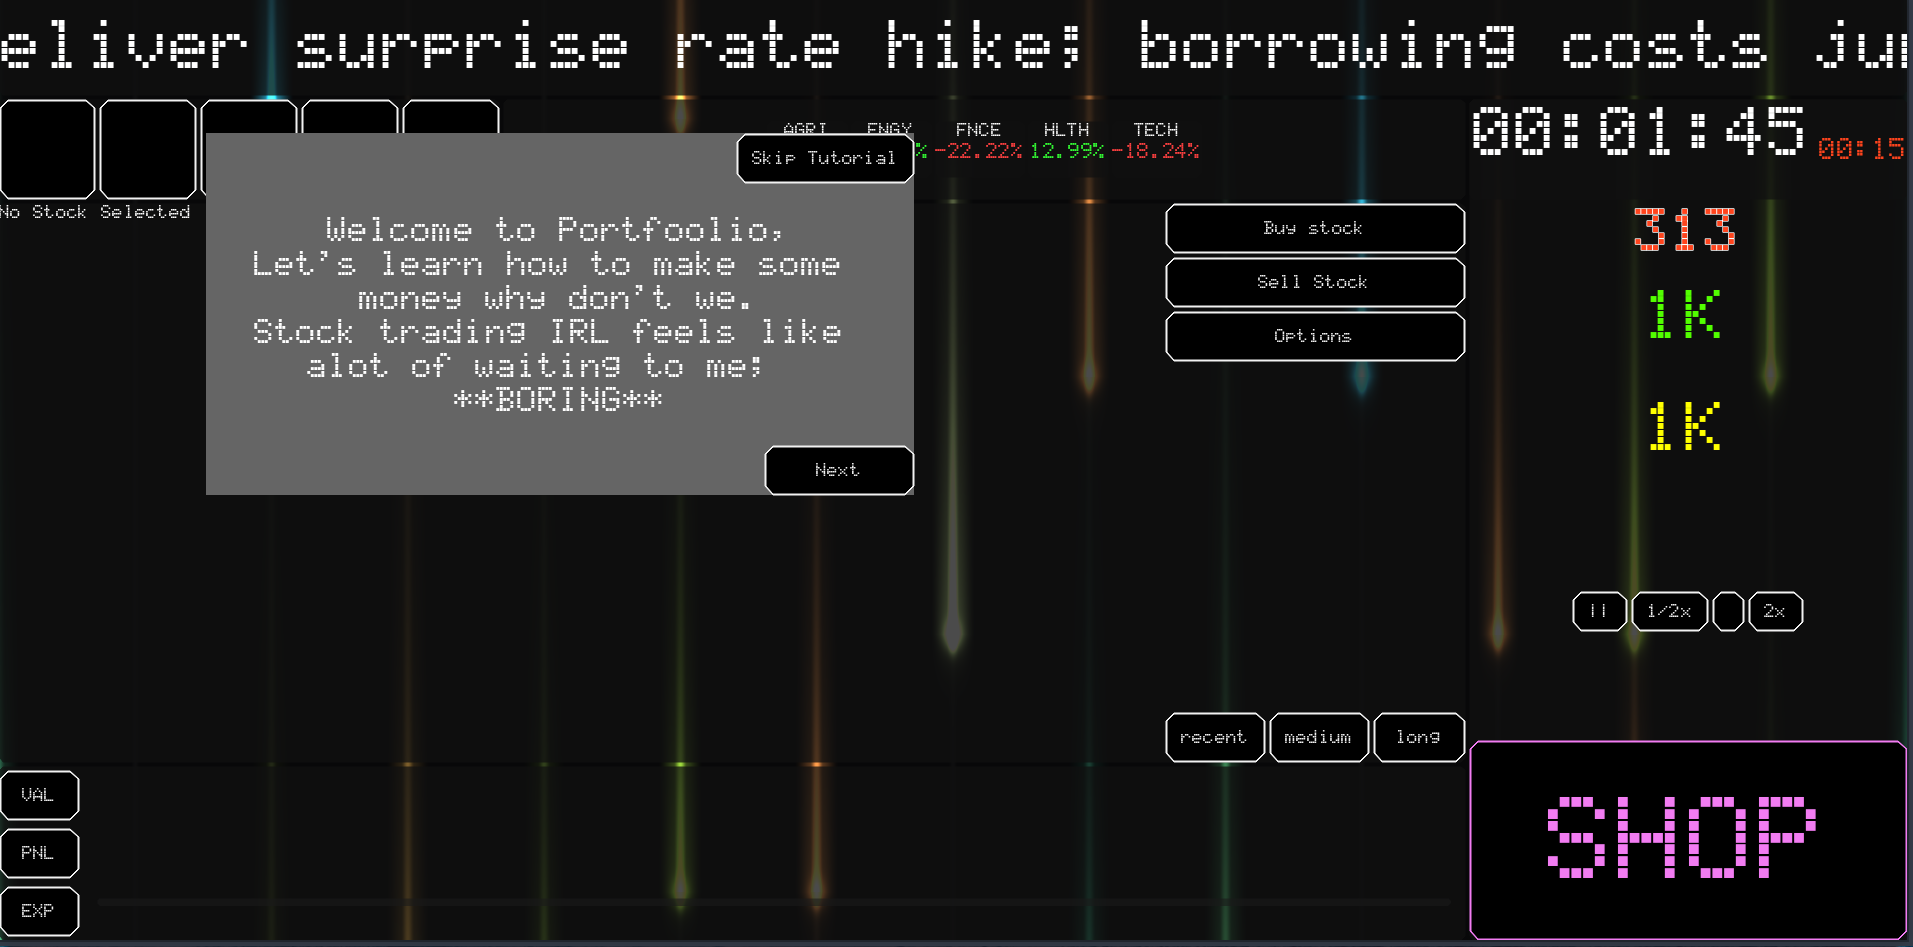Switch chart to long timeframe
Viewport: 1913px width, 947px height.
[x=1419, y=737]
